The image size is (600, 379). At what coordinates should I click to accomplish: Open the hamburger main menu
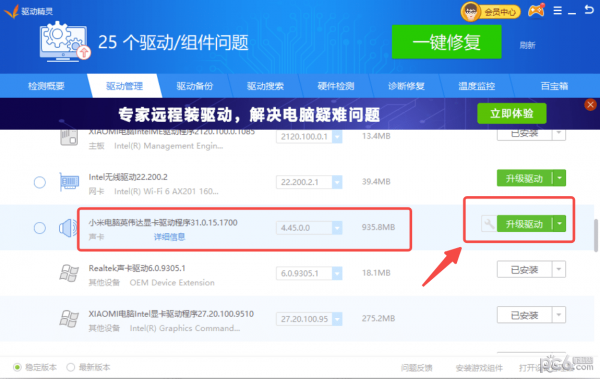(558, 10)
